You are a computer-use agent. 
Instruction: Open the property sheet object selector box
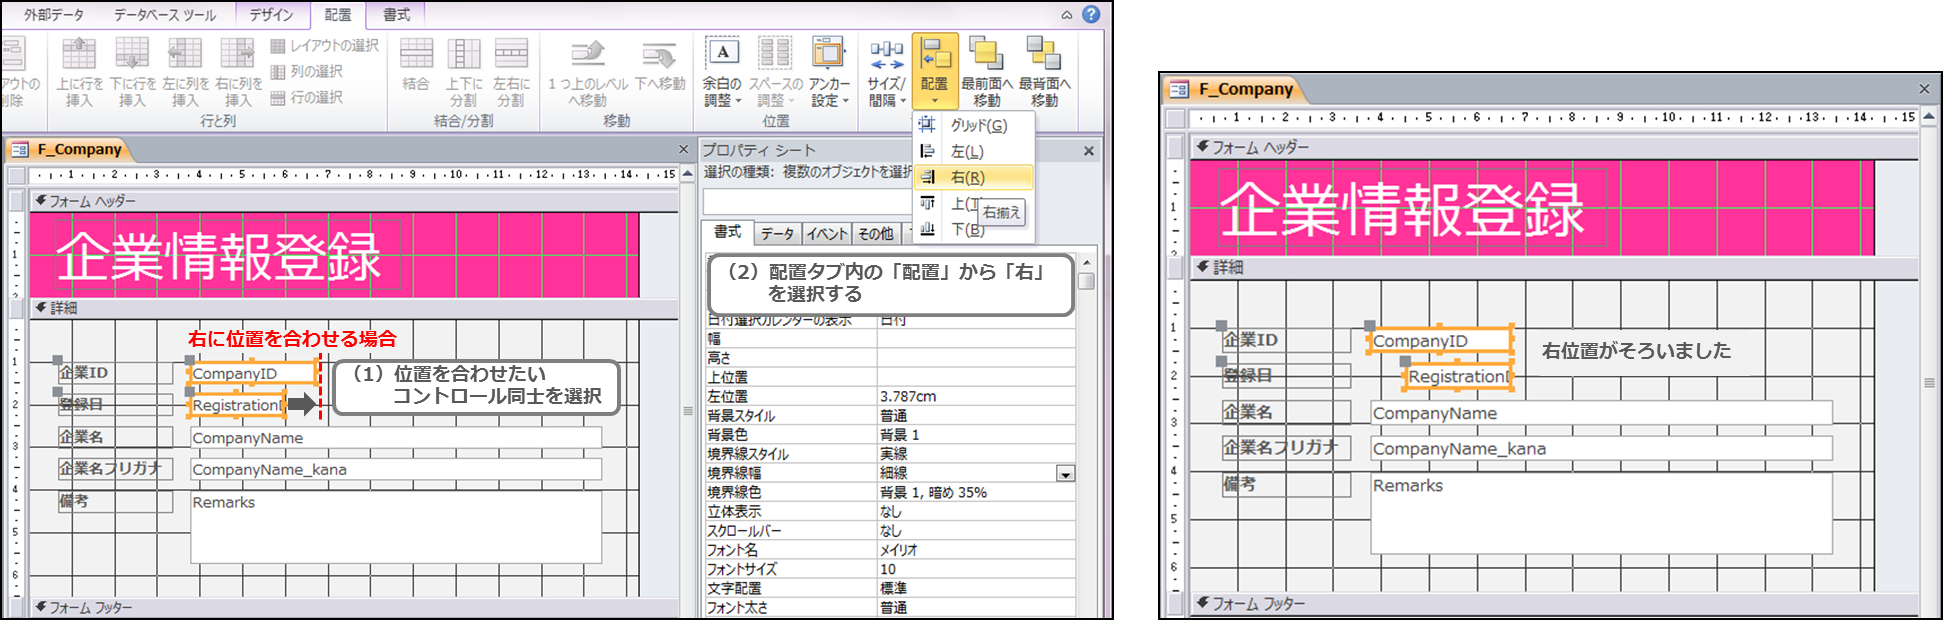[x=805, y=201]
